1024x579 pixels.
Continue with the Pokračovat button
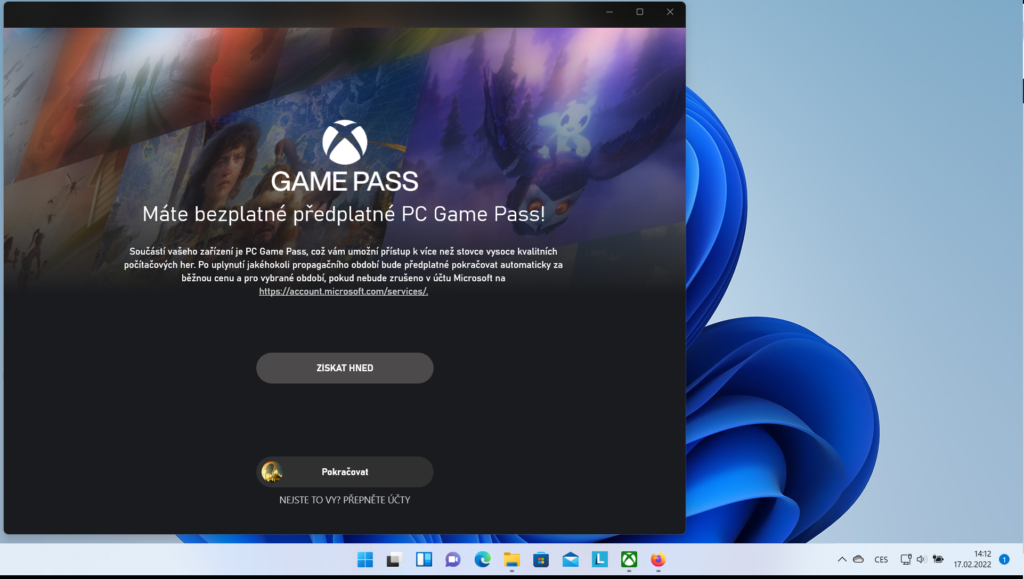coord(345,472)
